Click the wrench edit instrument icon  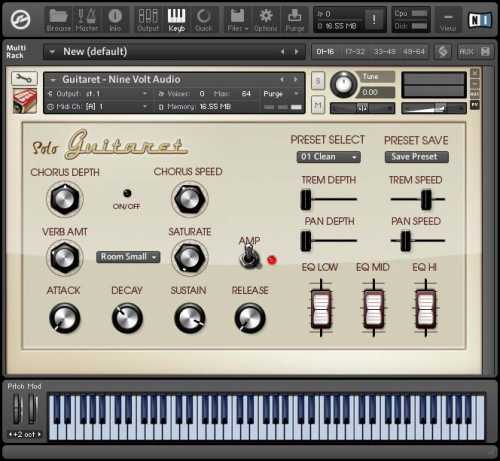[x=24, y=78]
